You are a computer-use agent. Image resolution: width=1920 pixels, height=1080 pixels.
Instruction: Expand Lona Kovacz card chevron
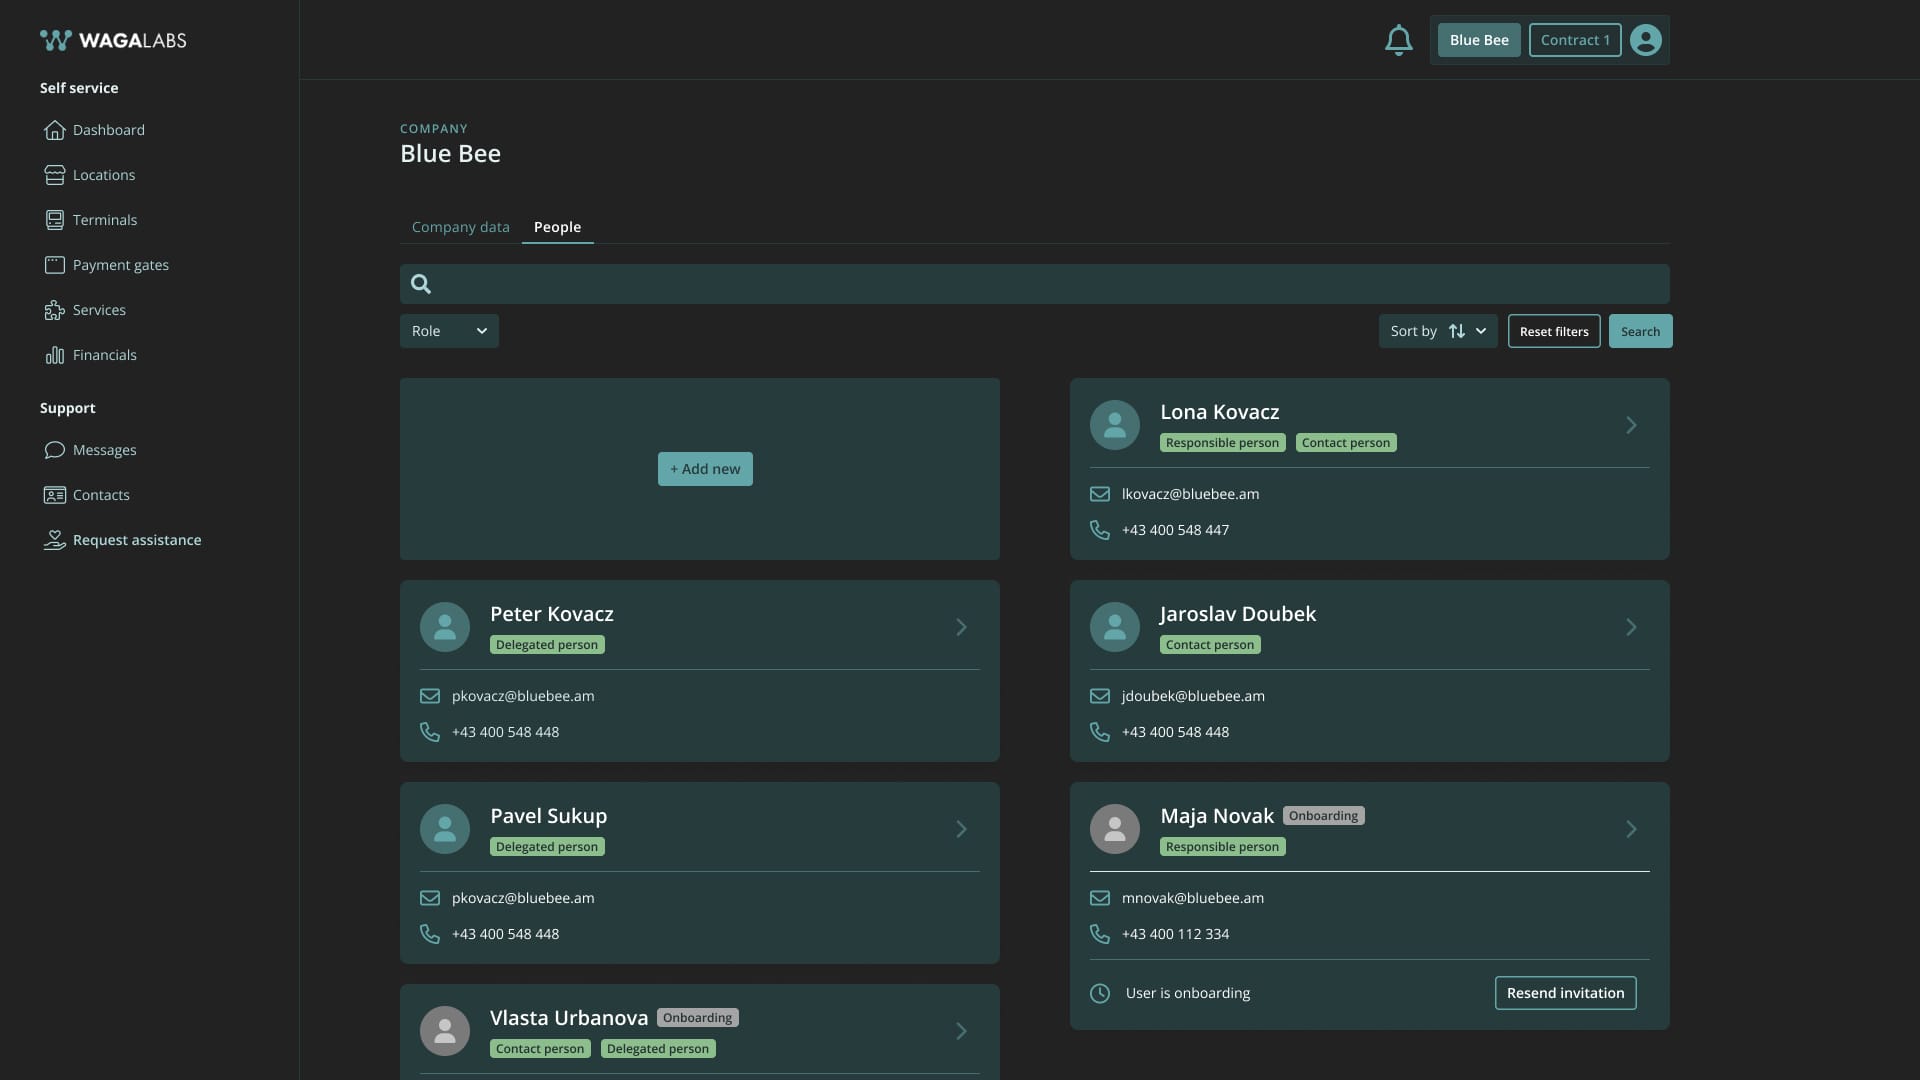[x=1631, y=425]
